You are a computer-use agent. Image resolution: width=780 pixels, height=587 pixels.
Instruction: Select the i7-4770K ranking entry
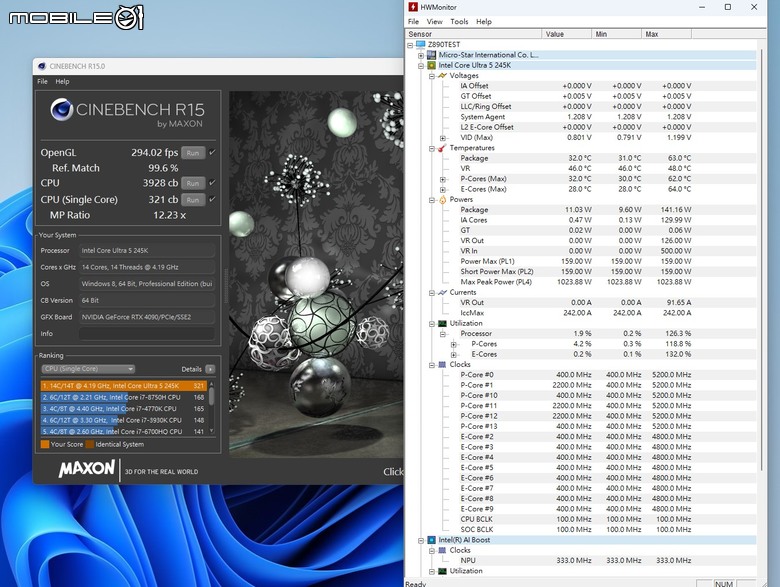tap(123, 408)
